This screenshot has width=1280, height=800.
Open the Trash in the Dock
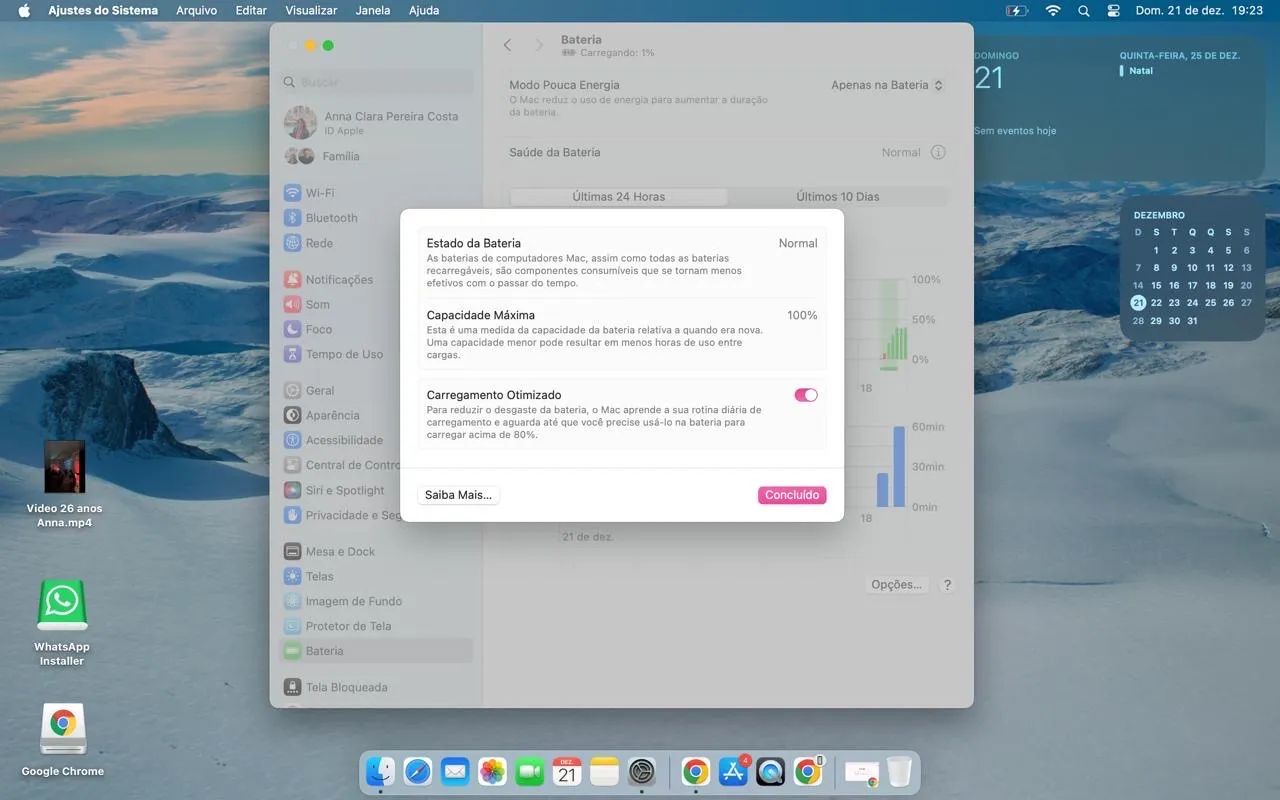[x=899, y=771]
